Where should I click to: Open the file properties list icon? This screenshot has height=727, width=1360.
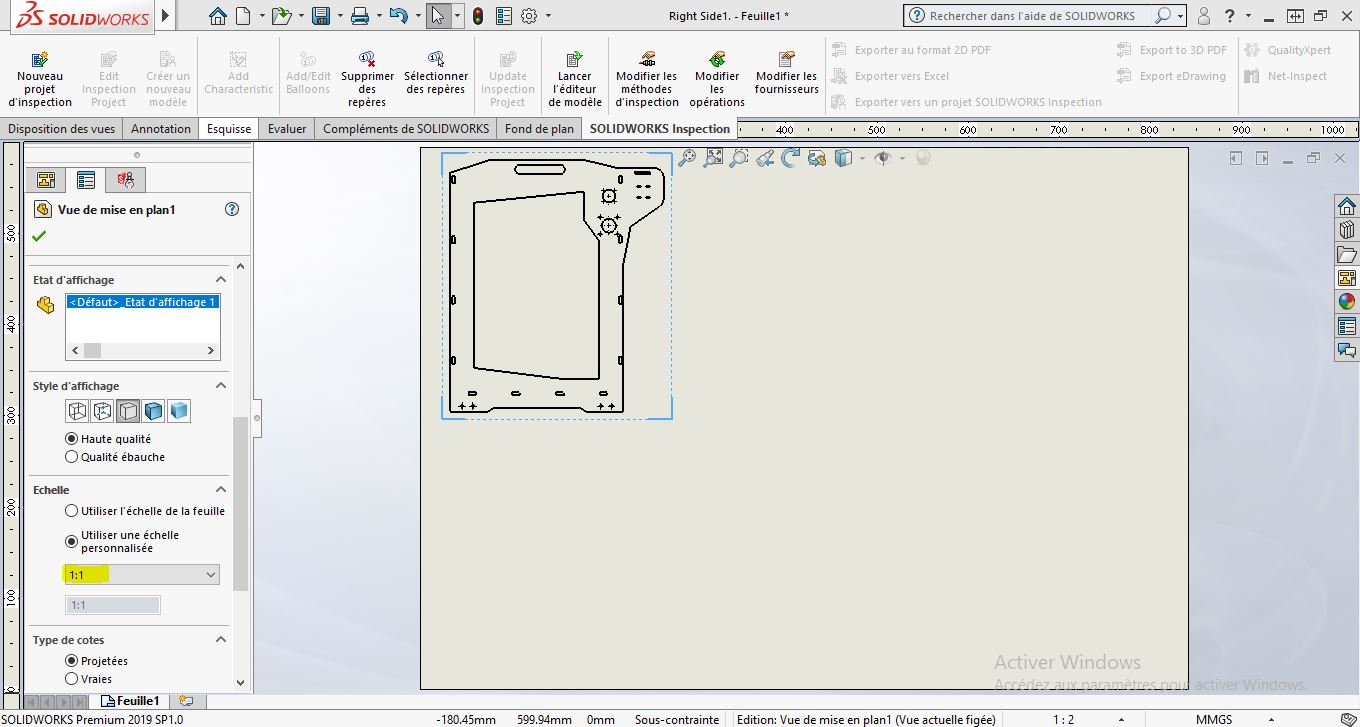503,16
